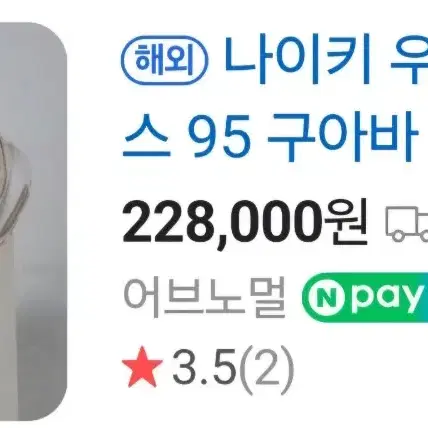Click the 구아바 text in title
428x428 pixels.
pos(343,137)
